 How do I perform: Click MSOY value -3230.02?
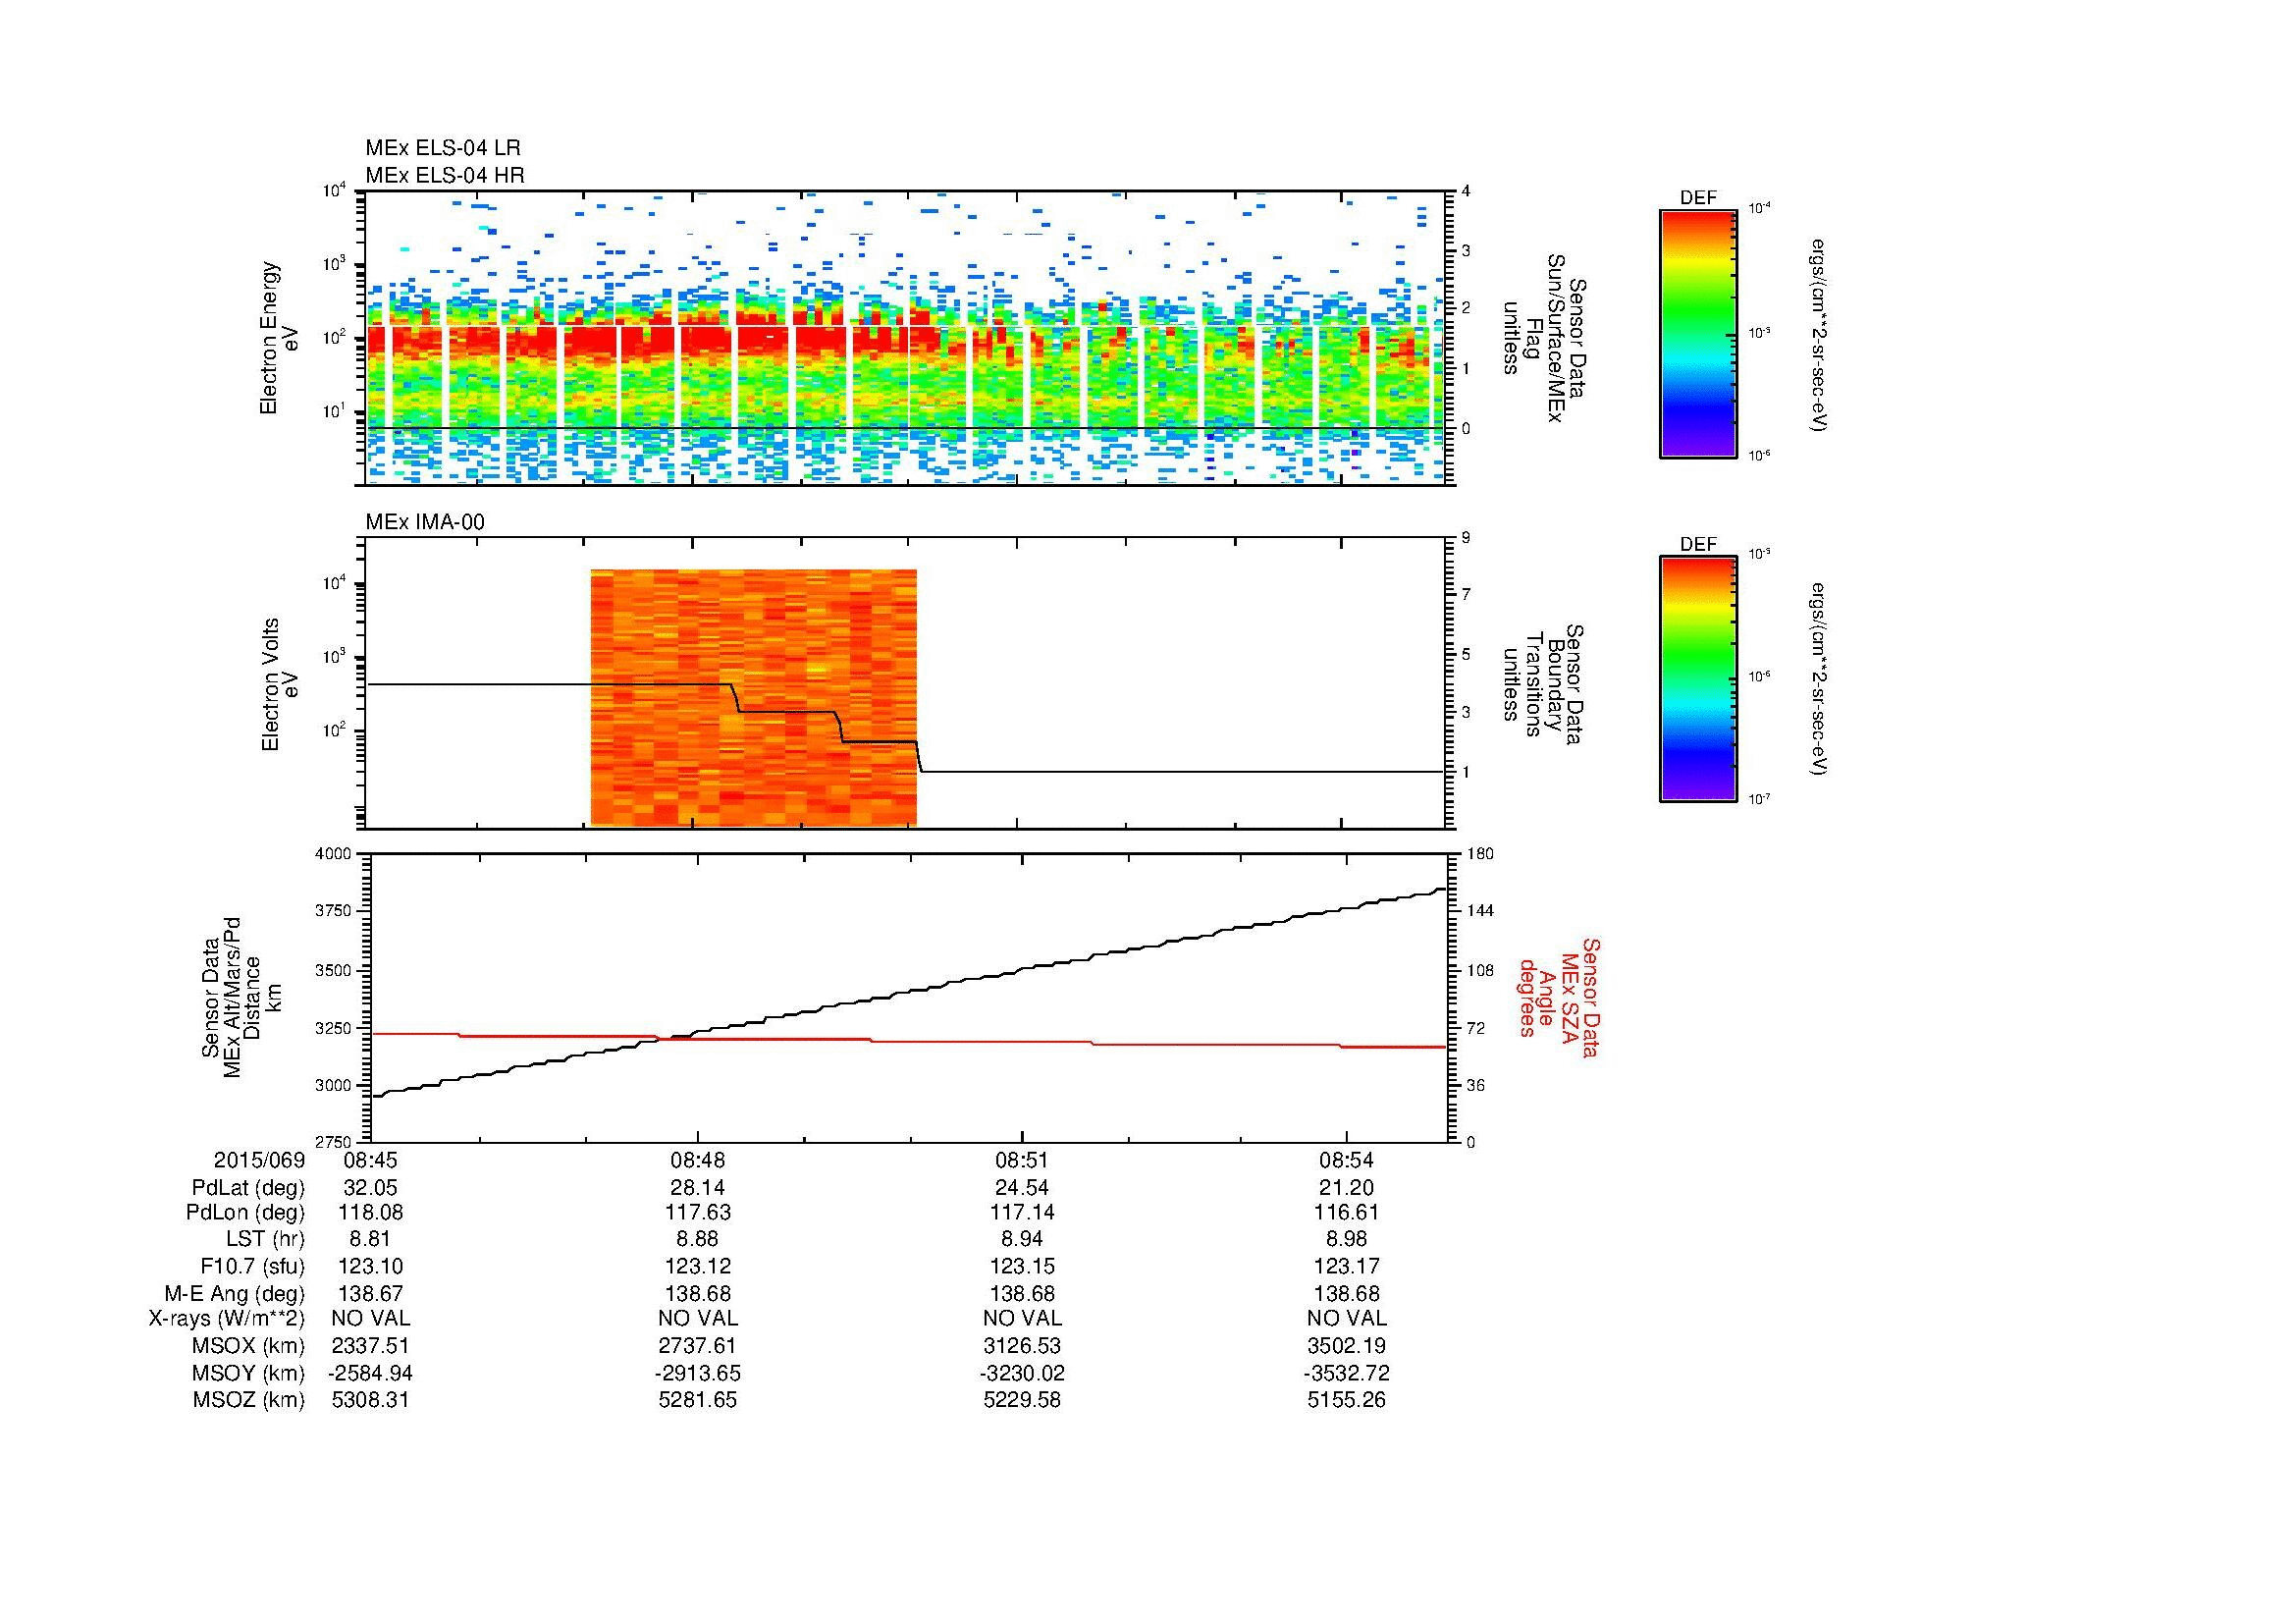click(x=1022, y=1374)
